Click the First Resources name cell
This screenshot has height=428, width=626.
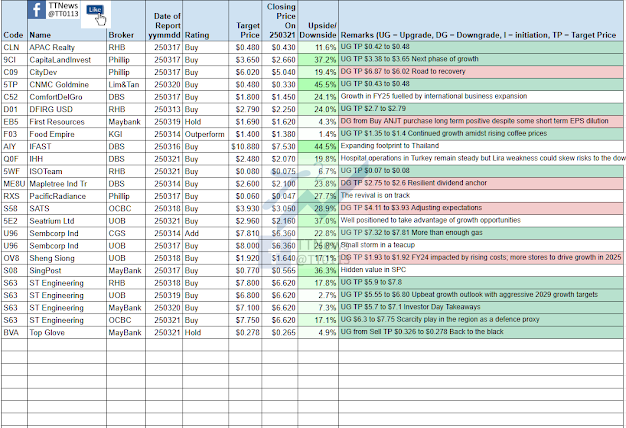67,122
